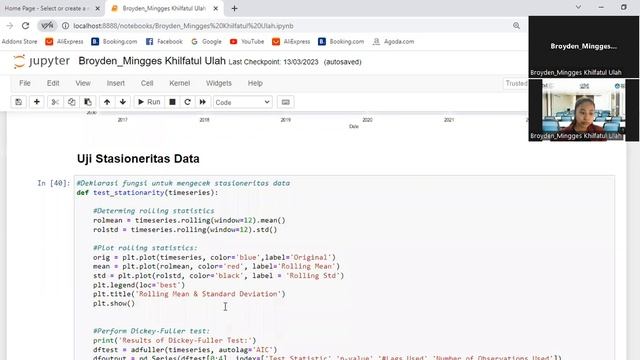Viewport: 640px width, 360px height.
Task: Open a new browser tab
Action: click(x=234, y=8)
